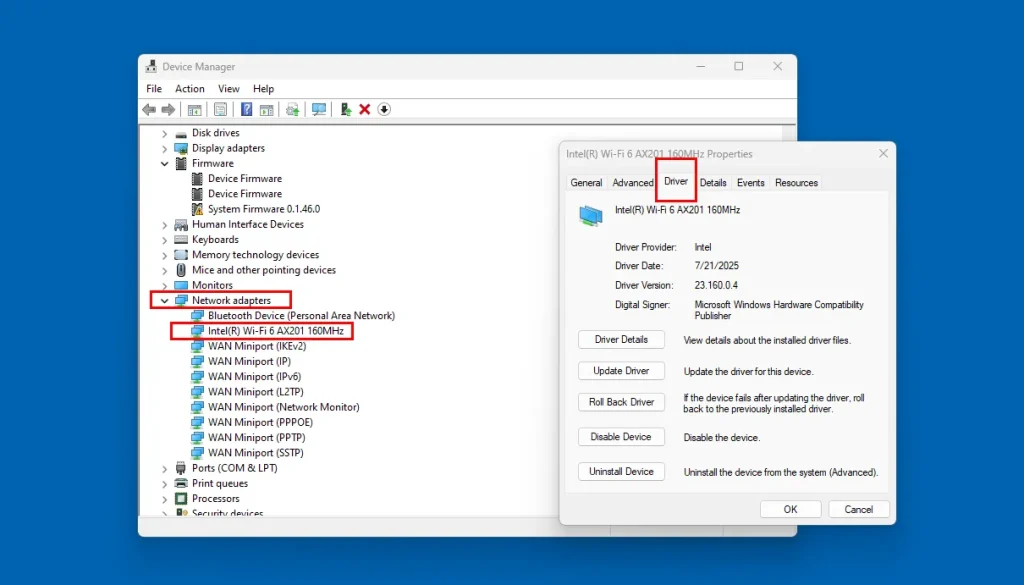
Task: Click the Disk drives category icon
Action: tap(181, 133)
